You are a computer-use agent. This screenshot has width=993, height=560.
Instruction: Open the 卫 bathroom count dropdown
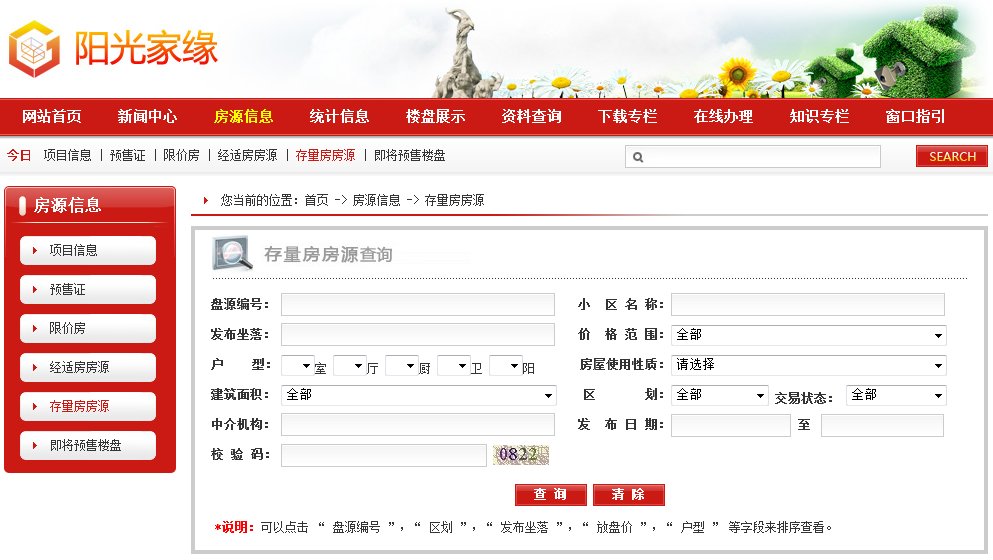click(x=453, y=366)
